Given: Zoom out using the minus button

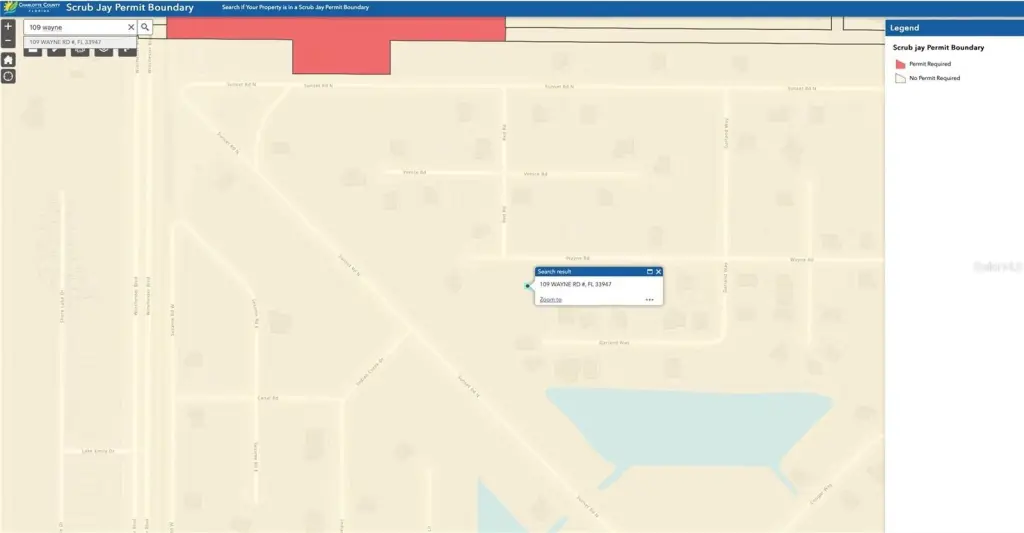Looking at the screenshot, I should 8,42.
